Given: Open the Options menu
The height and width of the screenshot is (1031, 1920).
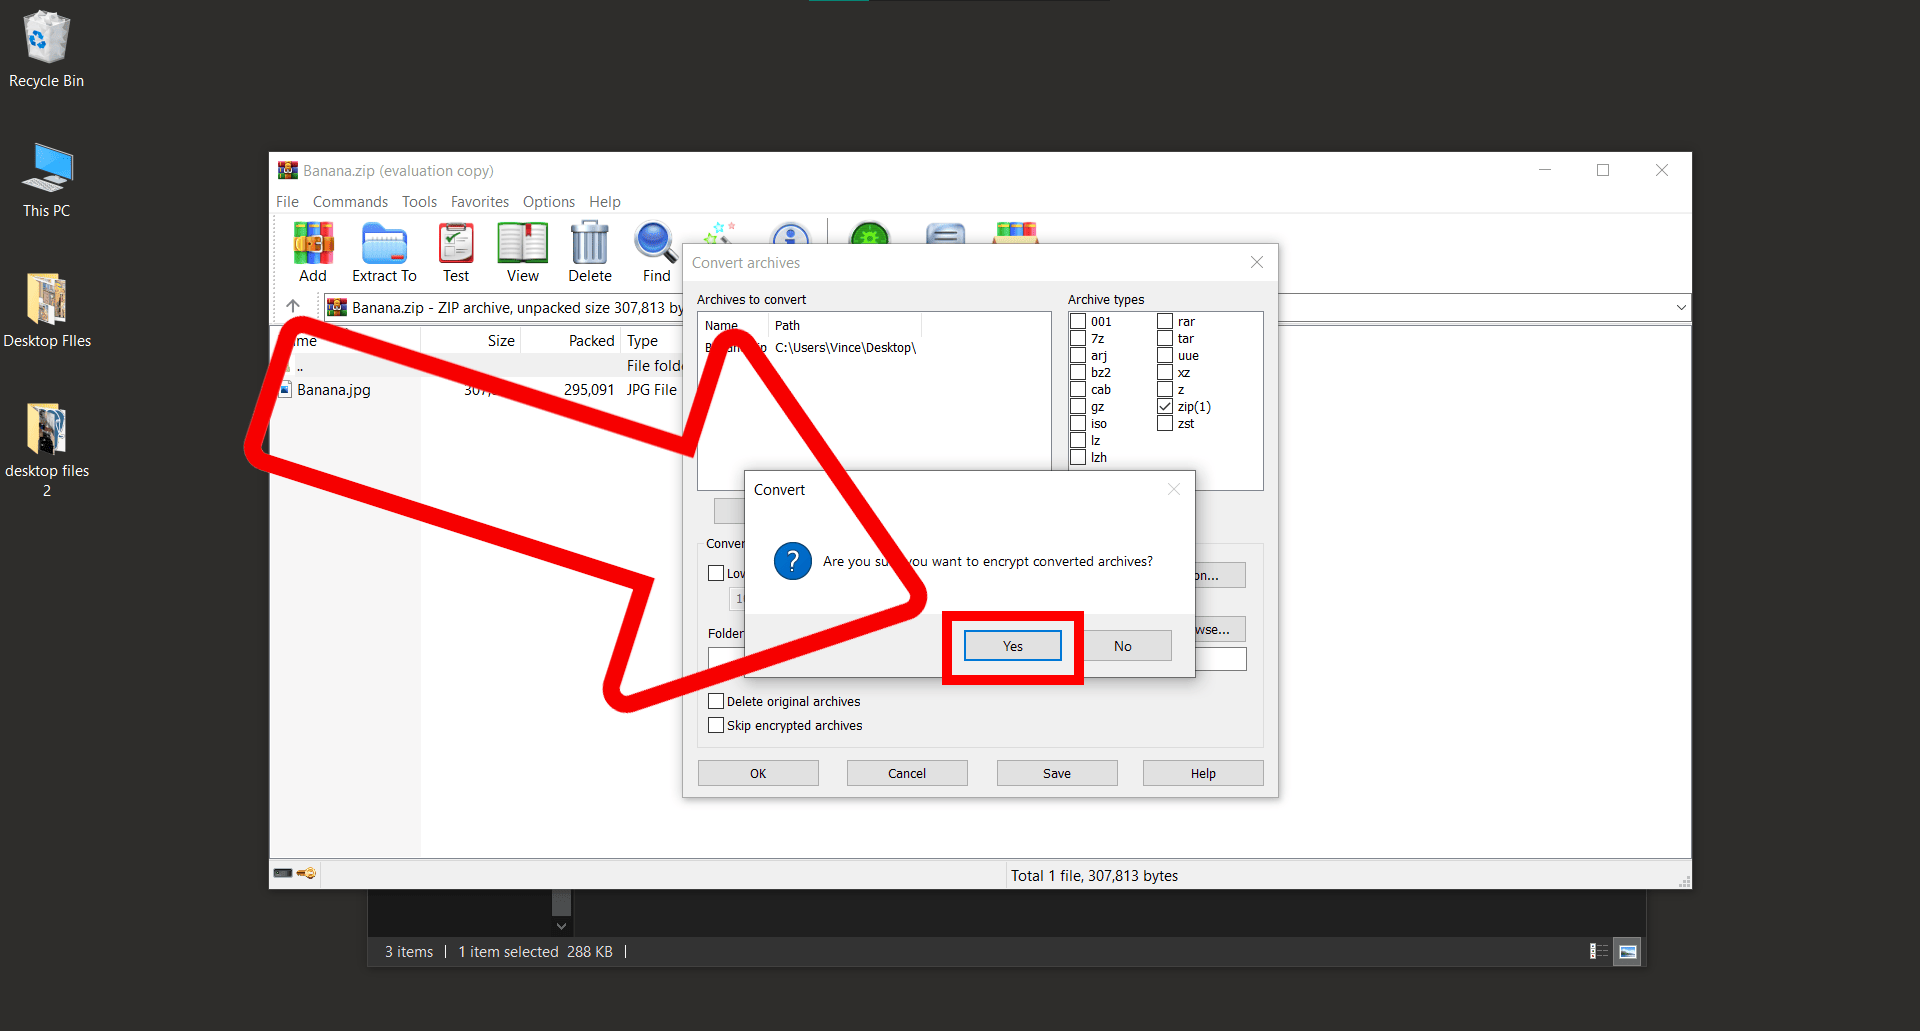Looking at the screenshot, I should point(548,201).
